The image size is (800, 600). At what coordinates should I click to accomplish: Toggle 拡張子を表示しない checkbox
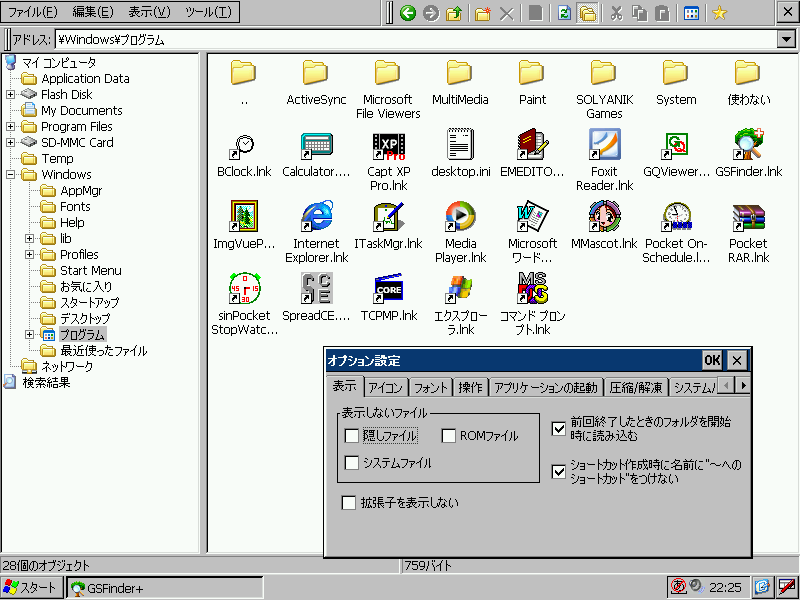point(349,503)
